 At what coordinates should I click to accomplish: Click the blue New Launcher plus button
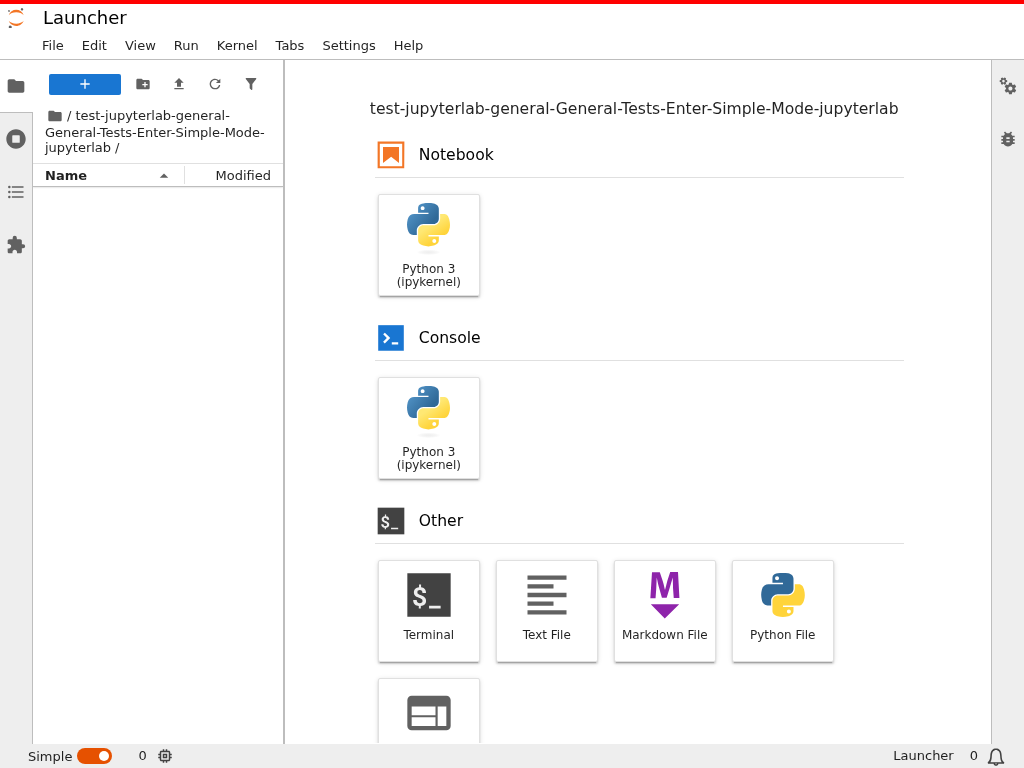click(x=85, y=84)
